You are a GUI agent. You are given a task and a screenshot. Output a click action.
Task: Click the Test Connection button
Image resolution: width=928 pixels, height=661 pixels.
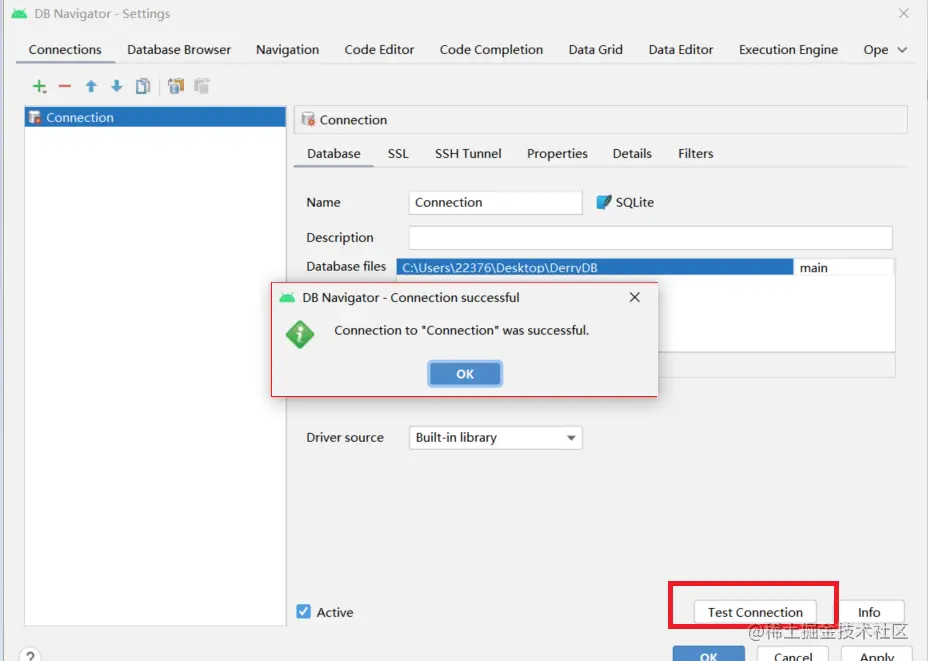tap(755, 612)
